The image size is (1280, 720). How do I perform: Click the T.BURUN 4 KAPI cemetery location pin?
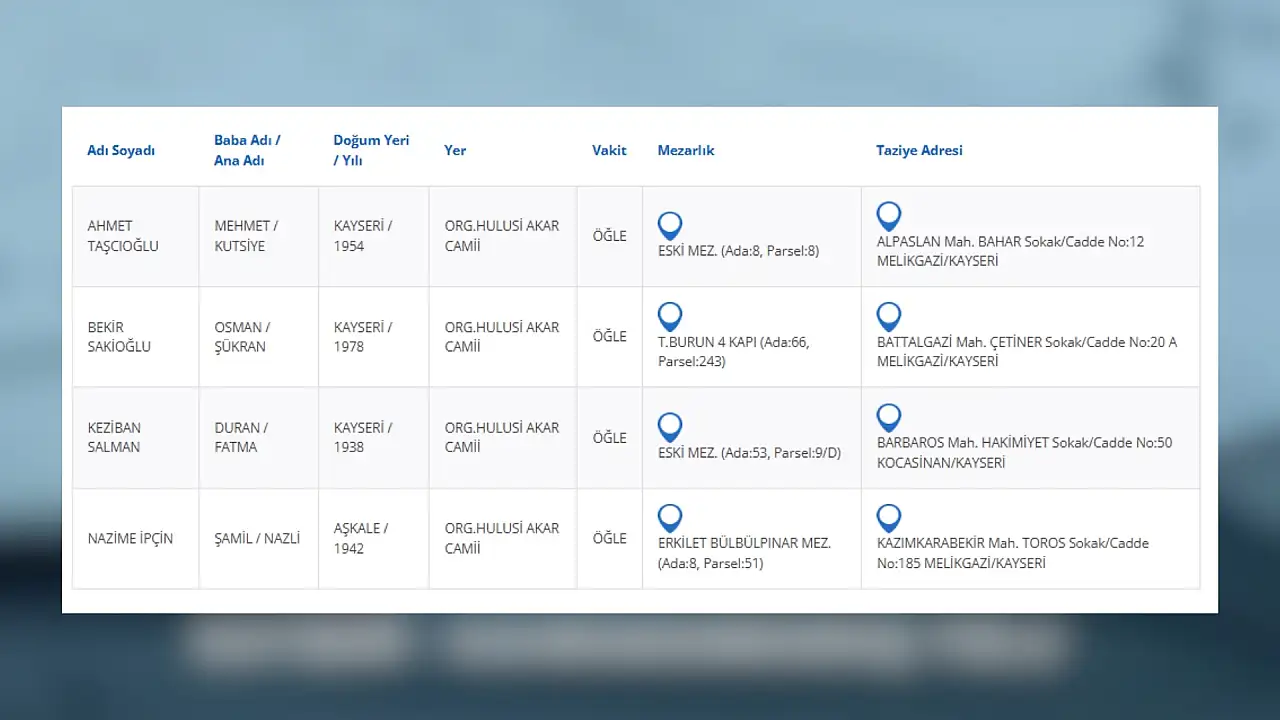click(670, 316)
